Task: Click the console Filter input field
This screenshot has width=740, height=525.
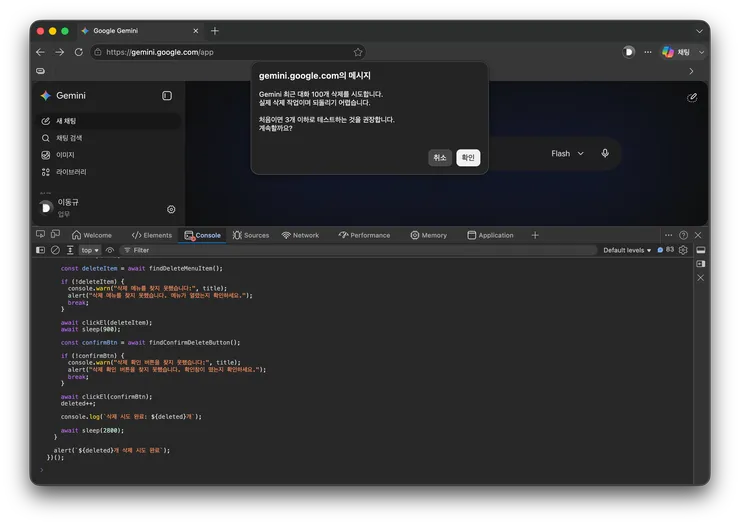Action: 359,250
